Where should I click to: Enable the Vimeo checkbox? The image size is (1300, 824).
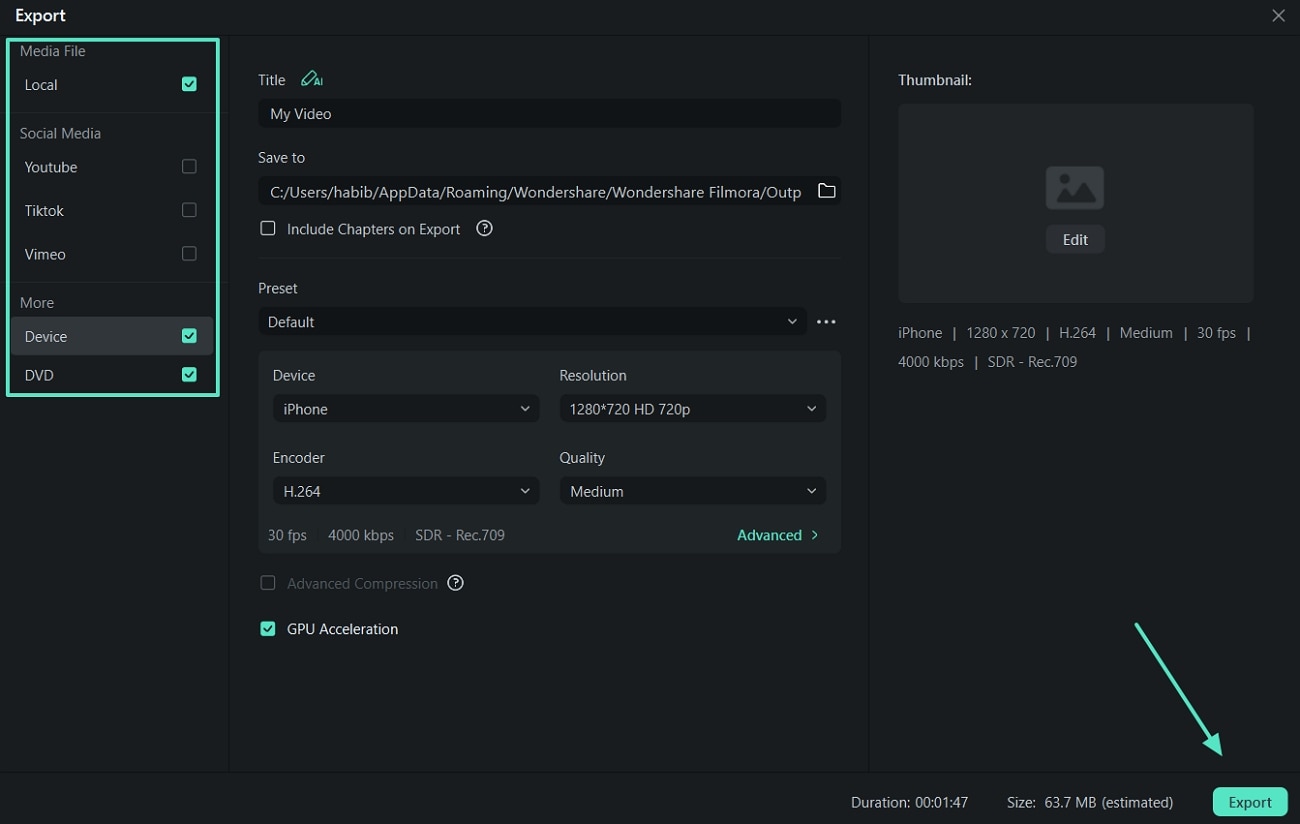click(x=189, y=253)
